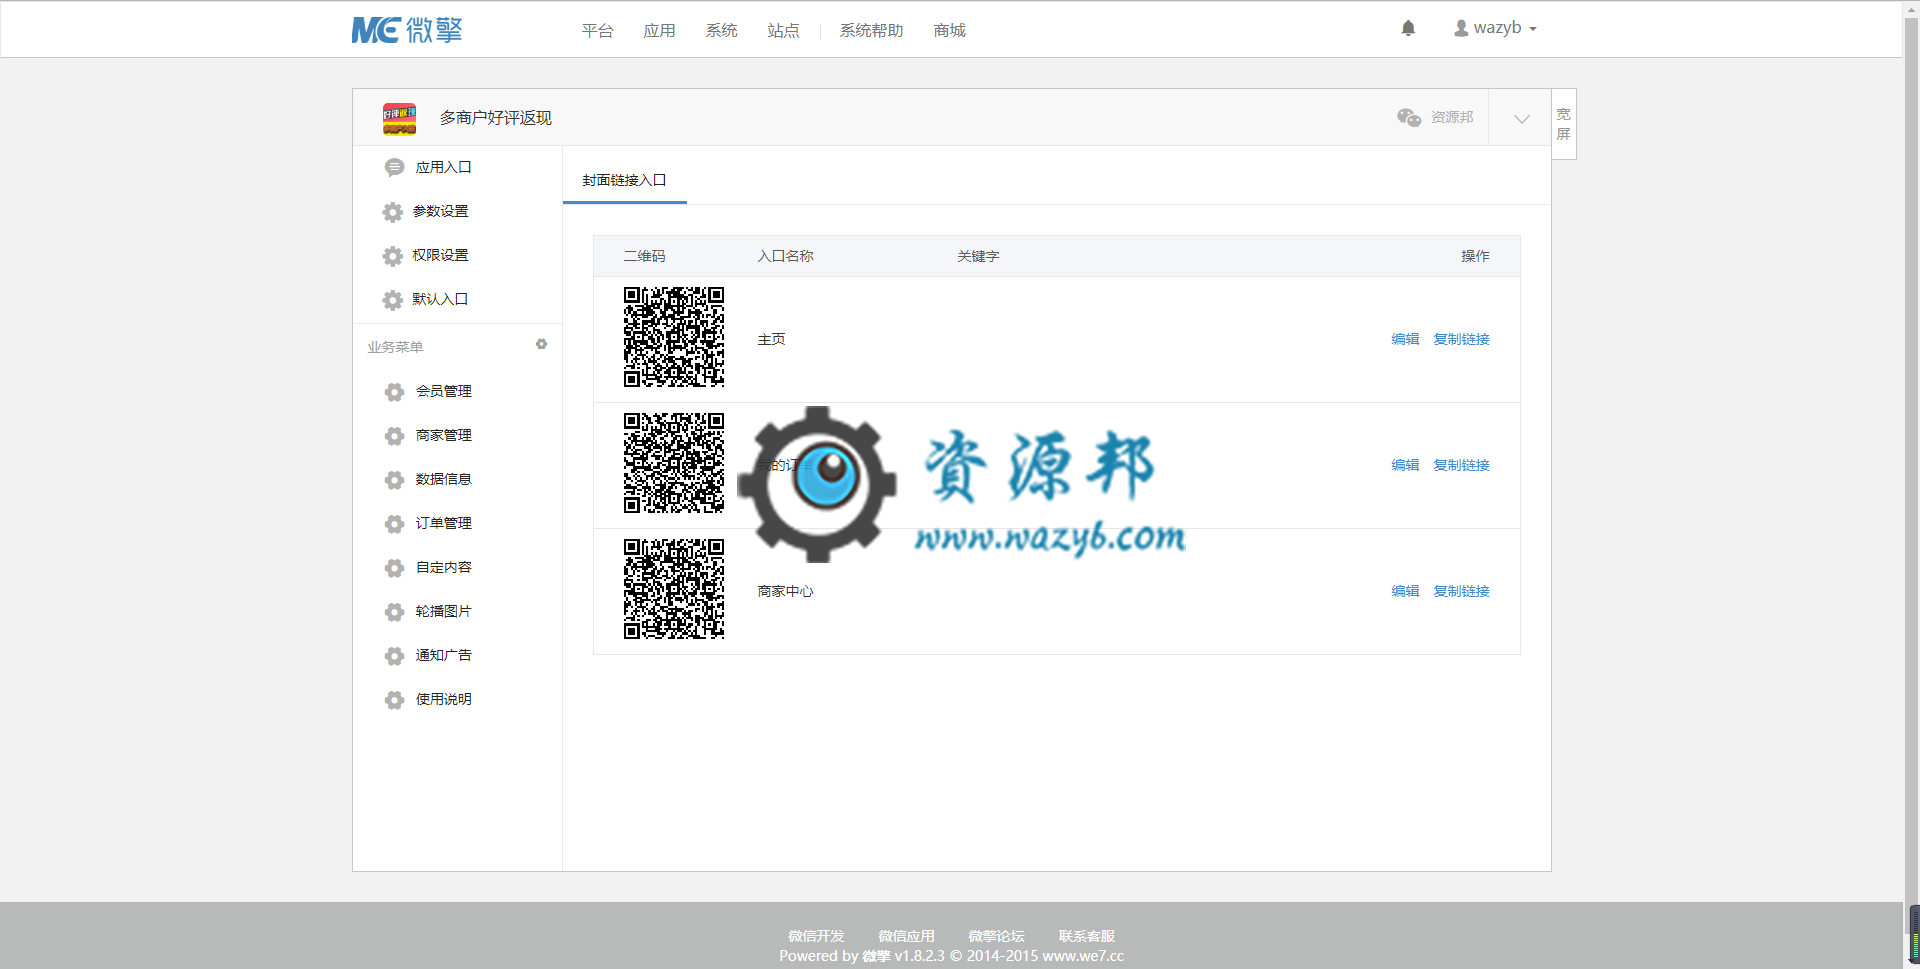Click the gear icon next to 轮播图片
The width and height of the screenshot is (1920, 969).
click(394, 612)
